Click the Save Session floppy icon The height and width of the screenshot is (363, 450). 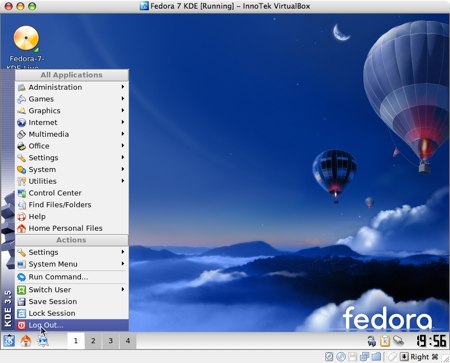tap(22, 302)
